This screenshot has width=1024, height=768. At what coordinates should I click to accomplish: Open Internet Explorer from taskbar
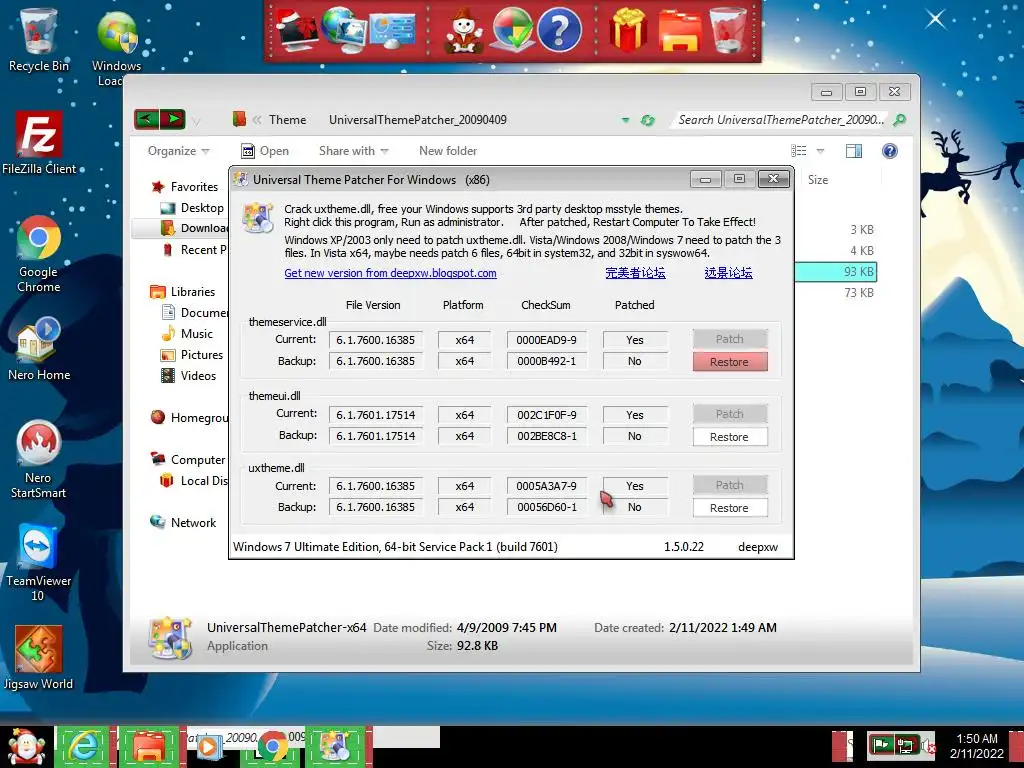82,747
